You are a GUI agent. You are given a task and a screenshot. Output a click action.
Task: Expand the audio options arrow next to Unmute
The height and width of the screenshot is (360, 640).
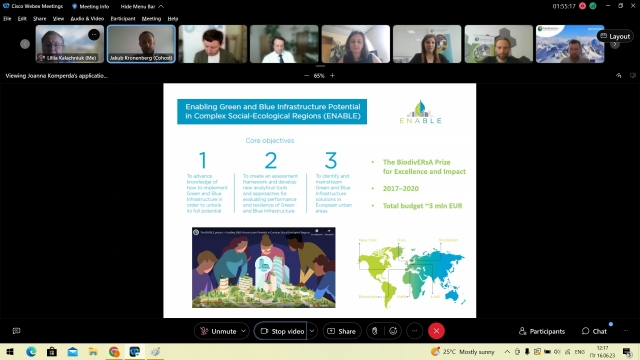pyautogui.click(x=243, y=331)
